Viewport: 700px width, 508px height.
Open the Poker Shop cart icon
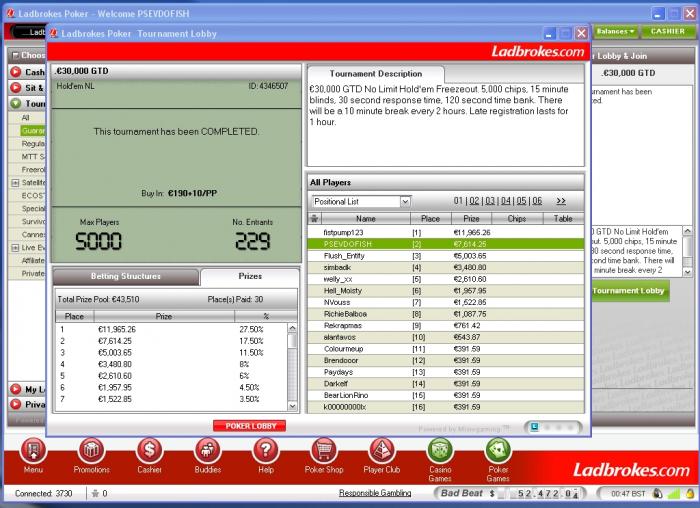(324, 451)
